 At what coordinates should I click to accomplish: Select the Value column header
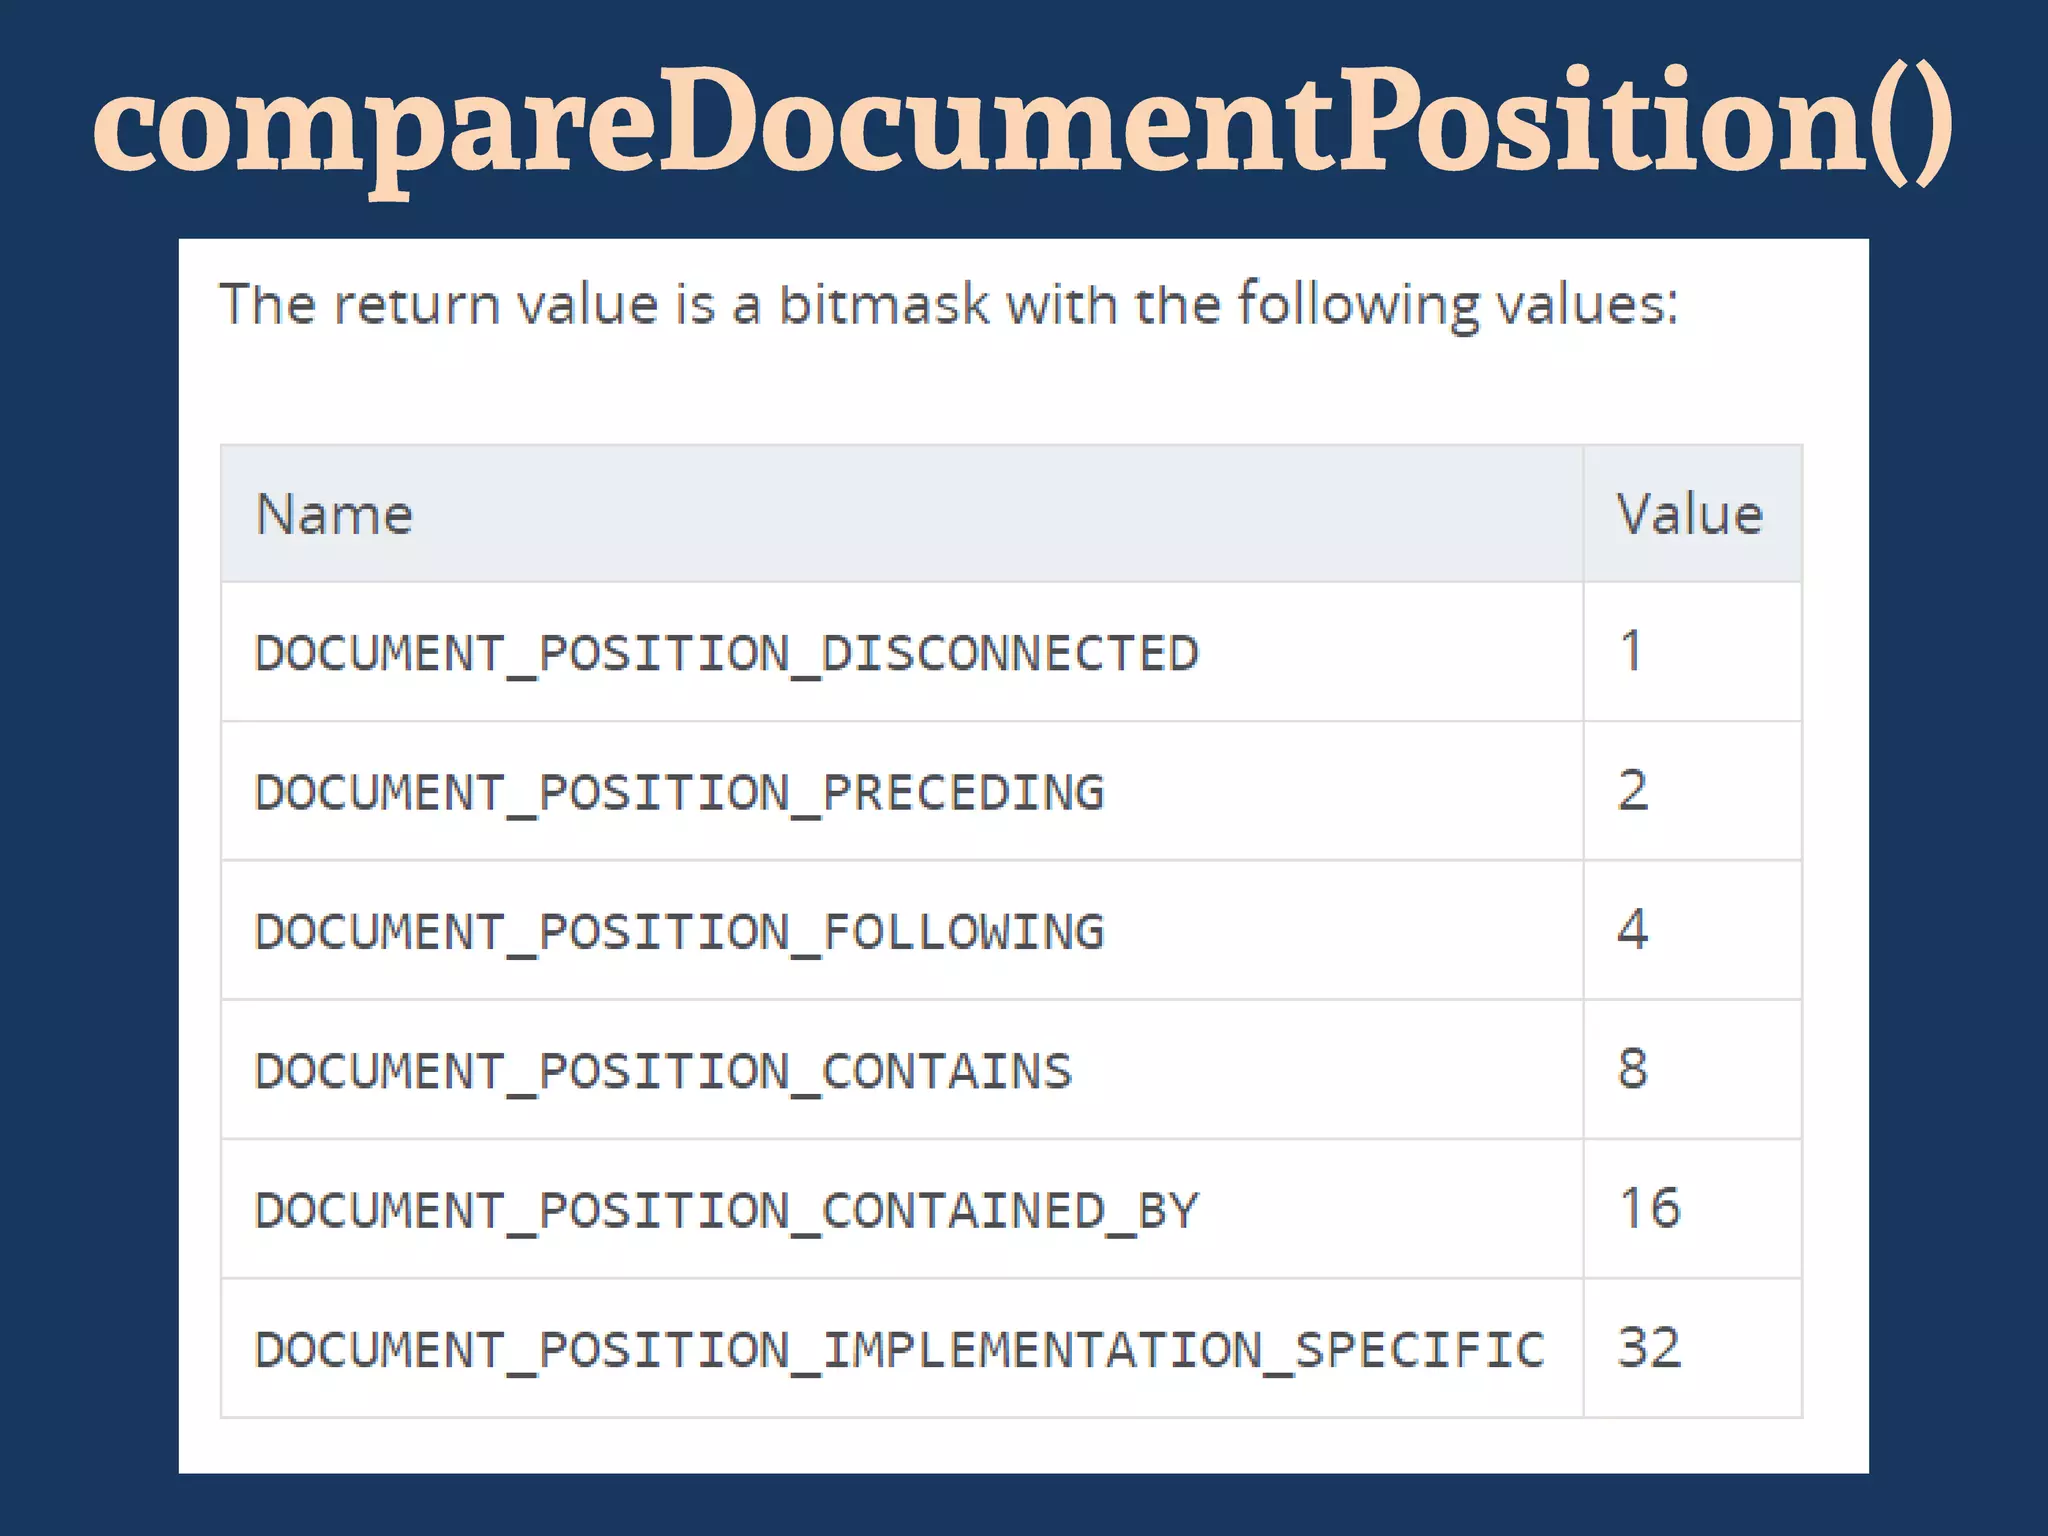(1690, 515)
